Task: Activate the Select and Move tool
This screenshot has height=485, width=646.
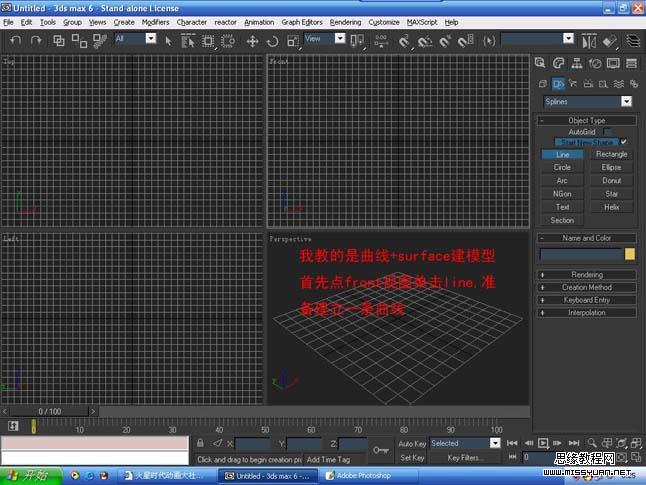Action: point(252,41)
